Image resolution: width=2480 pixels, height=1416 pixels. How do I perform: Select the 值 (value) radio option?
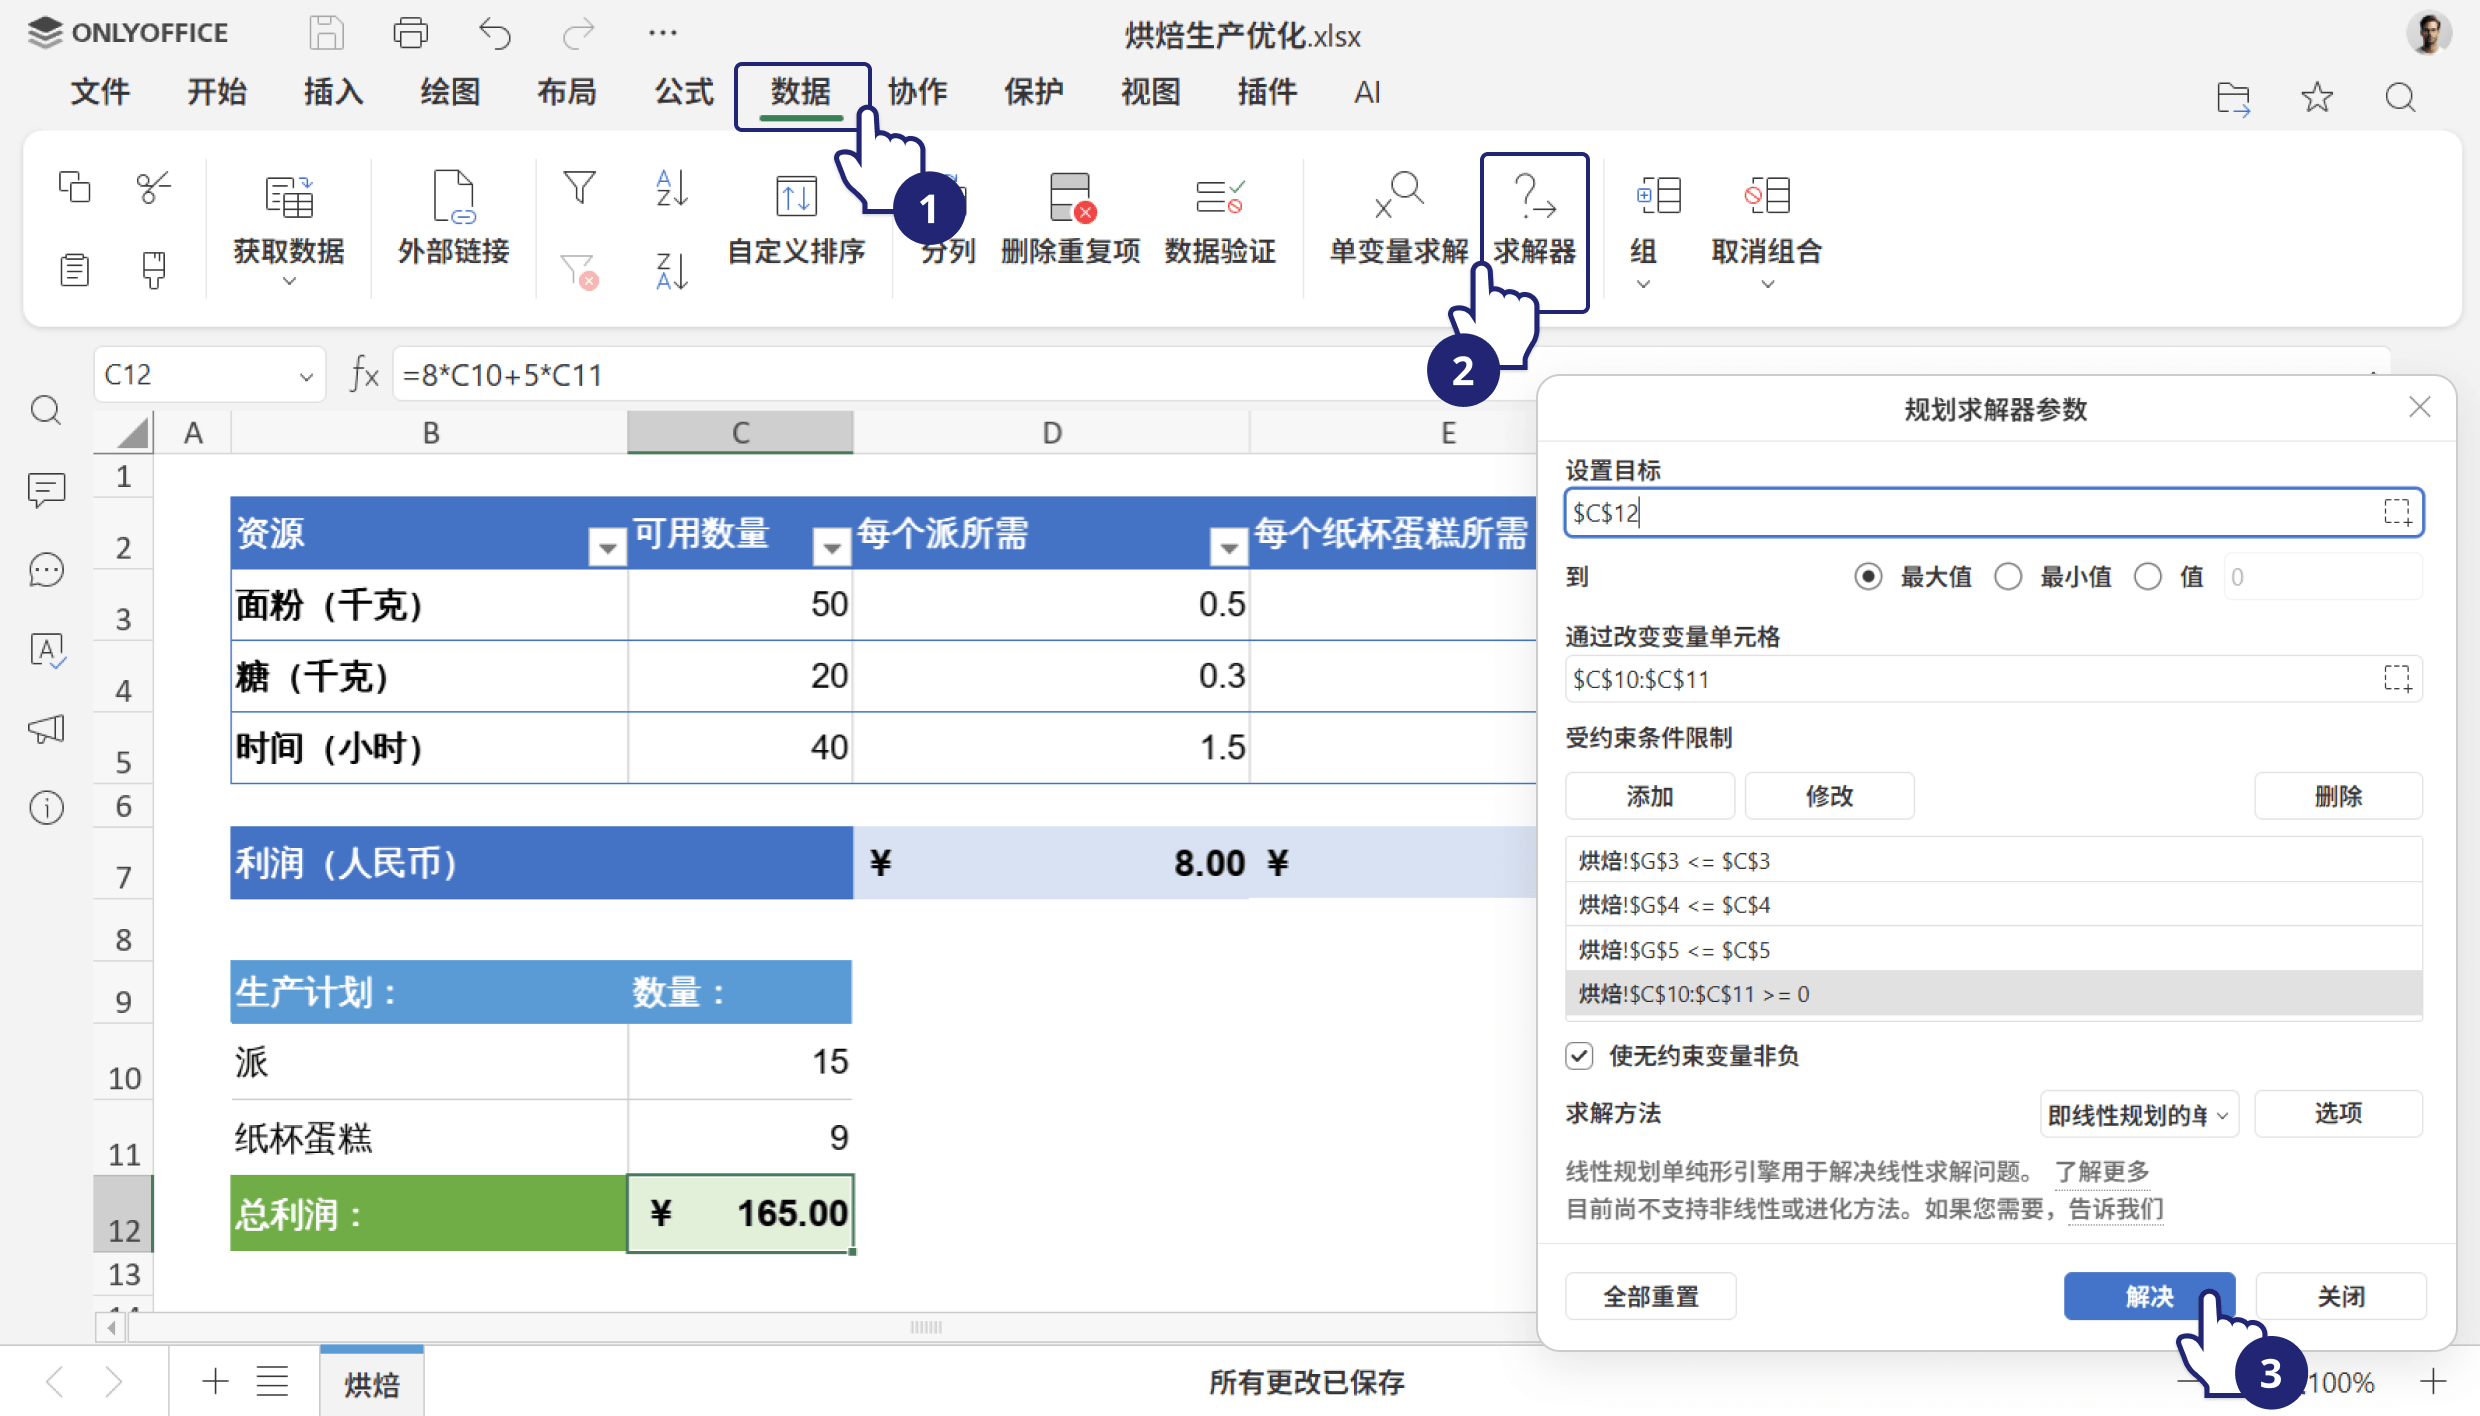point(2148,577)
